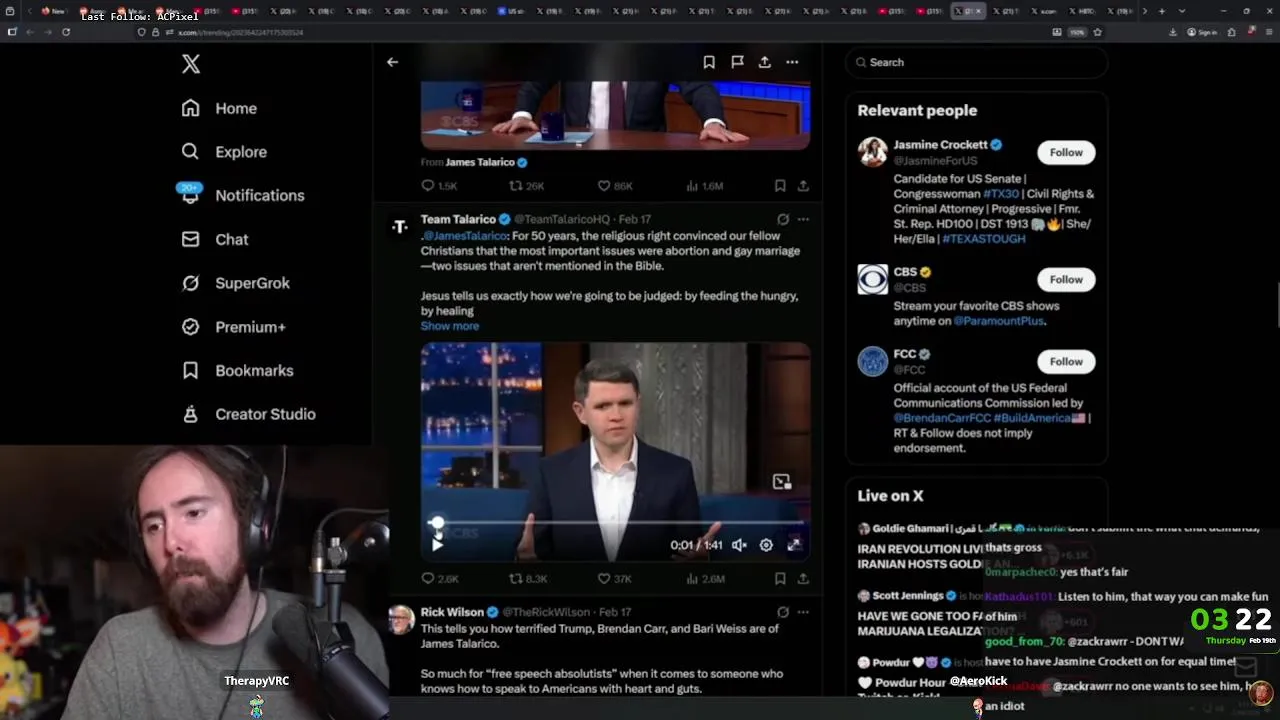This screenshot has height=720, width=1280.
Task: Open Team Talarico avatar
Action: [400, 227]
